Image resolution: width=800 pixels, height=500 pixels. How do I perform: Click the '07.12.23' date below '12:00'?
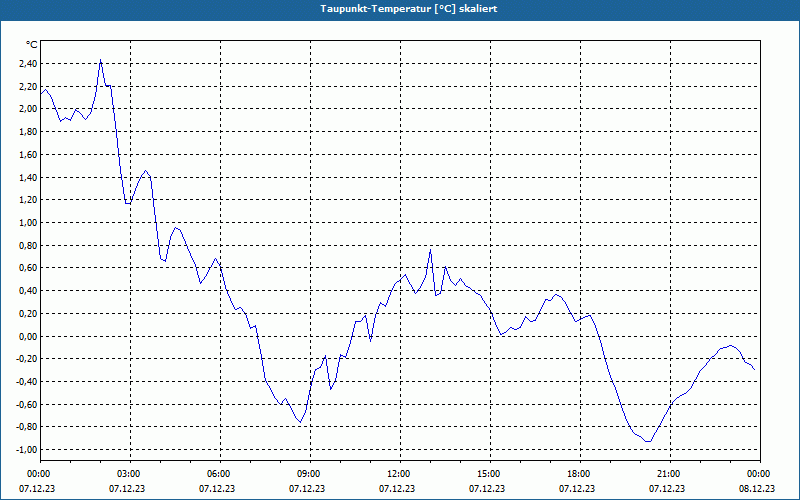click(397, 488)
